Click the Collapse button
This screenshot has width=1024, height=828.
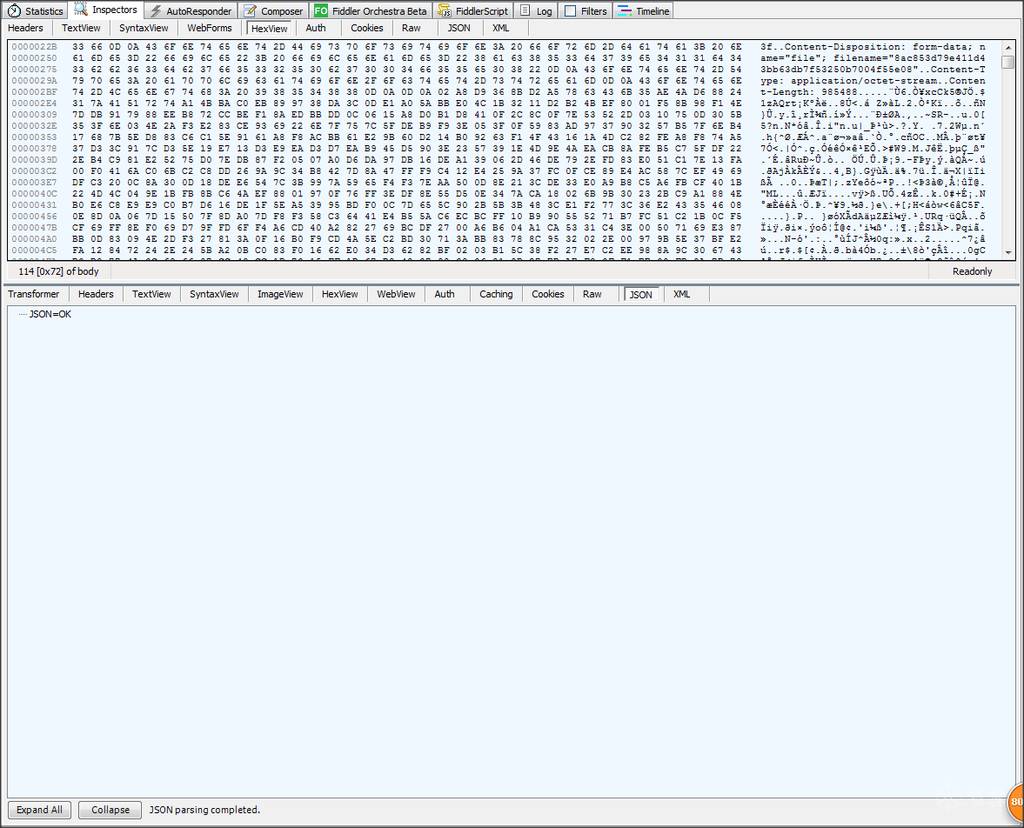[110, 810]
